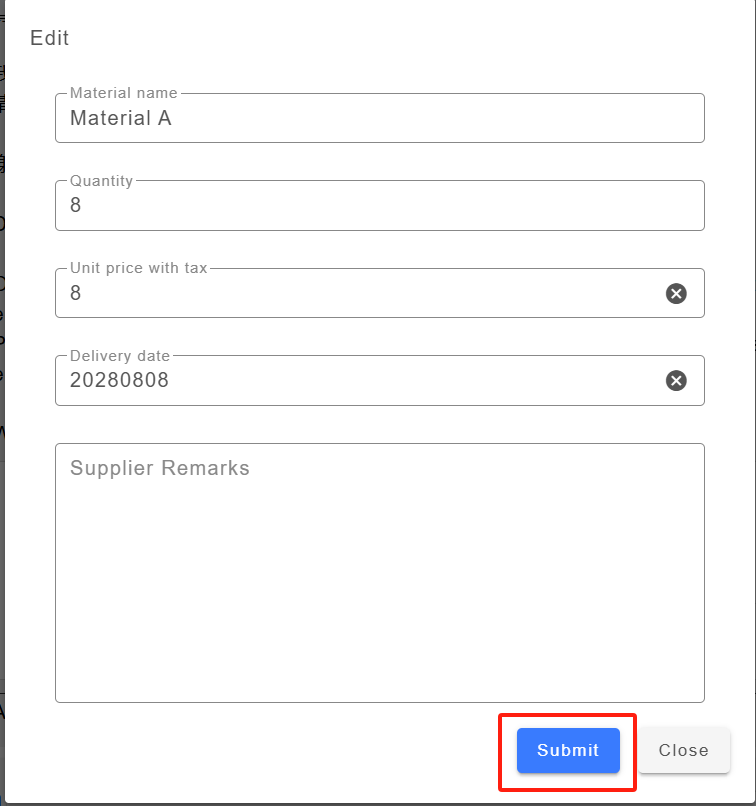
Task: Clear the Unit price with tax field
Action: coord(677,293)
